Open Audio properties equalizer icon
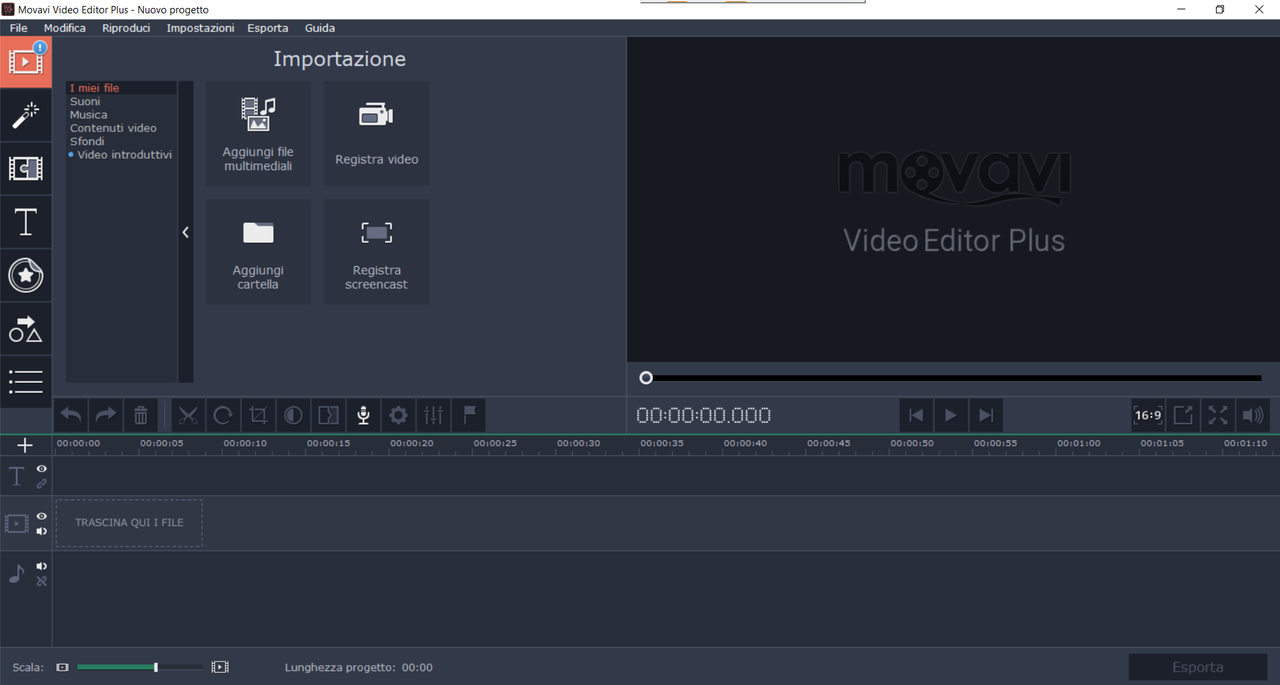Screen dimensions: 1280x685 (433, 415)
